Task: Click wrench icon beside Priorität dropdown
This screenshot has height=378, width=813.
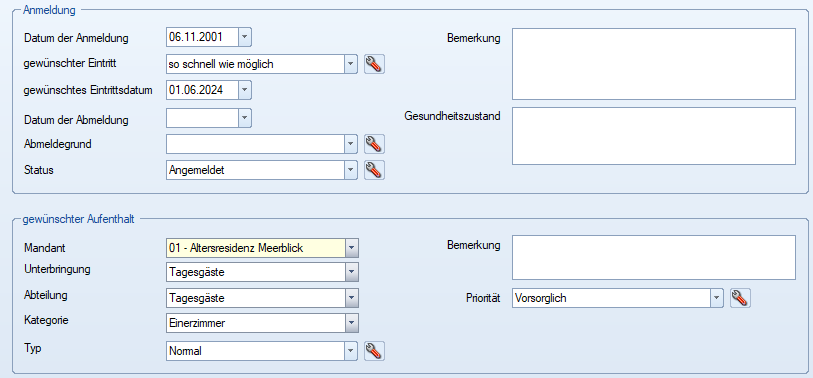Action: [x=740, y=298]
